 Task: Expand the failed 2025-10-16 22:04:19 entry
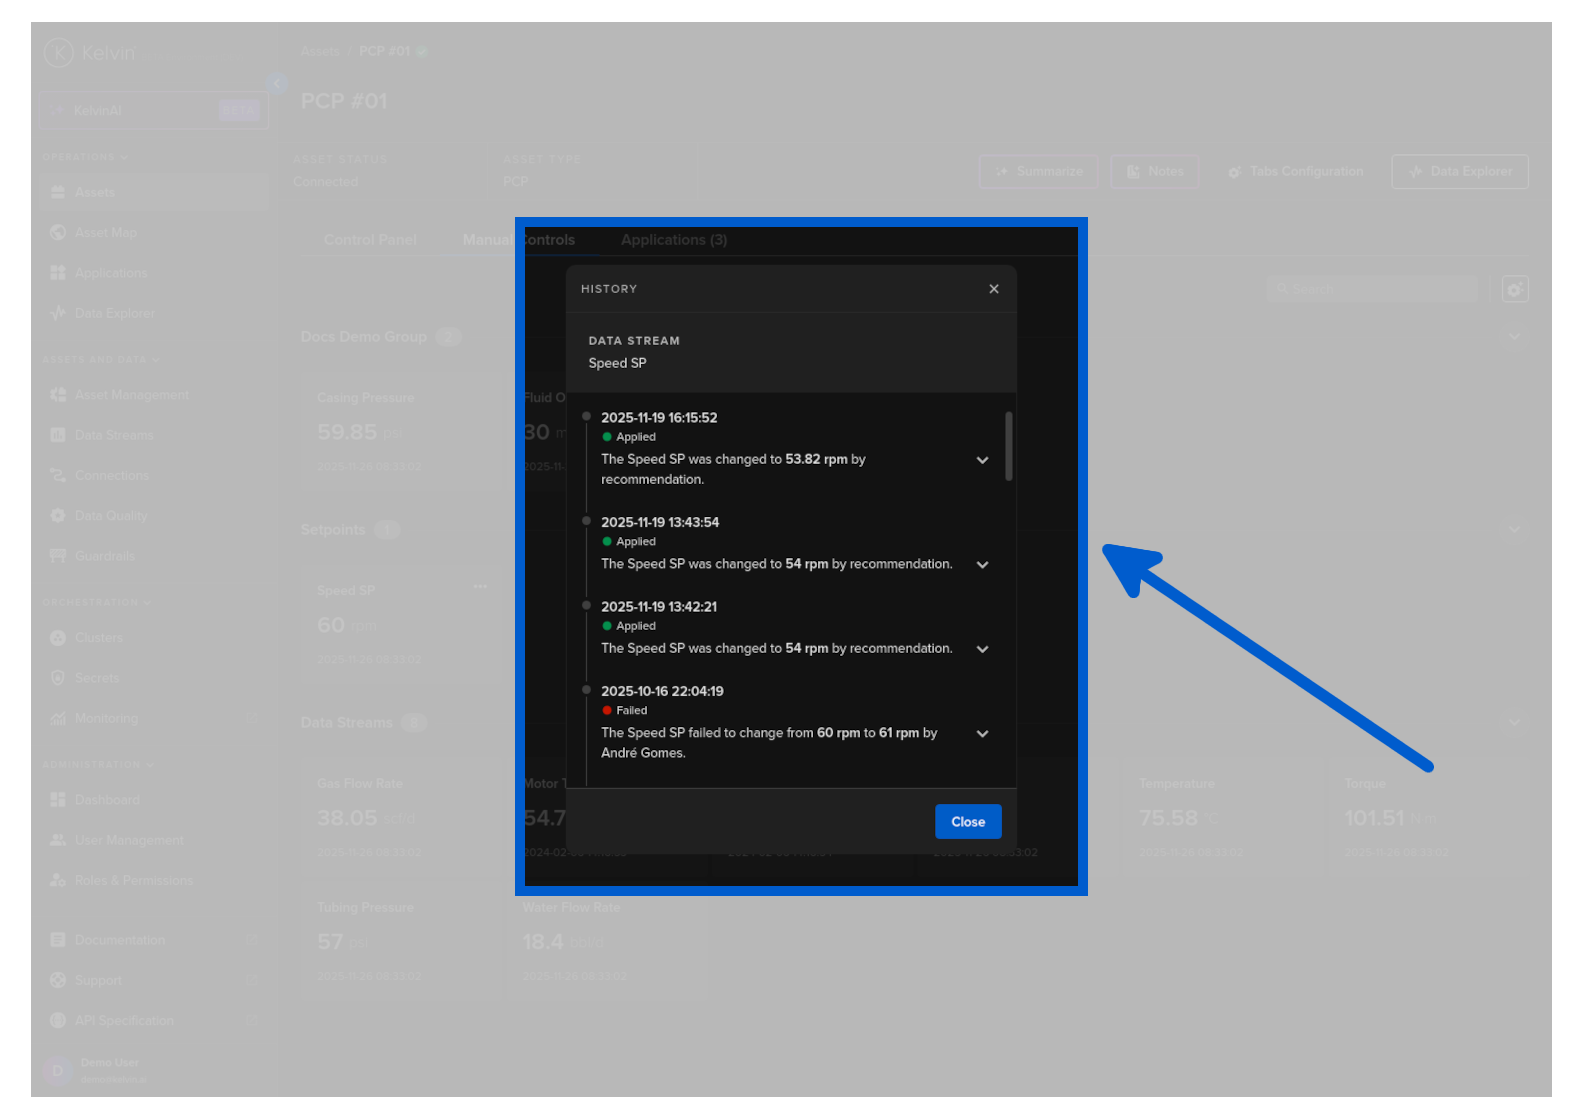pos(982,734)
